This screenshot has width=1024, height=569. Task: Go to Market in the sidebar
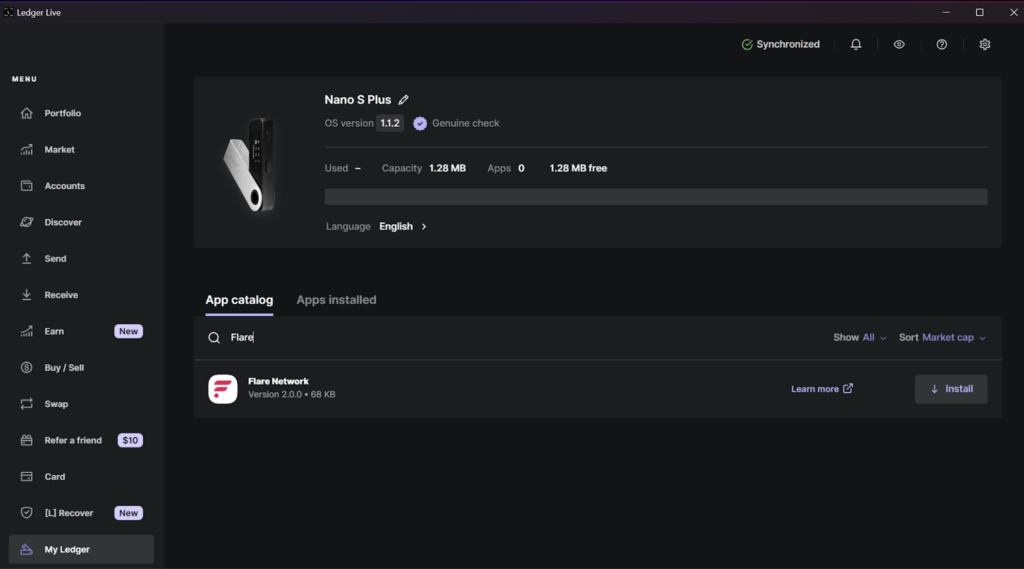click(59, 150)
